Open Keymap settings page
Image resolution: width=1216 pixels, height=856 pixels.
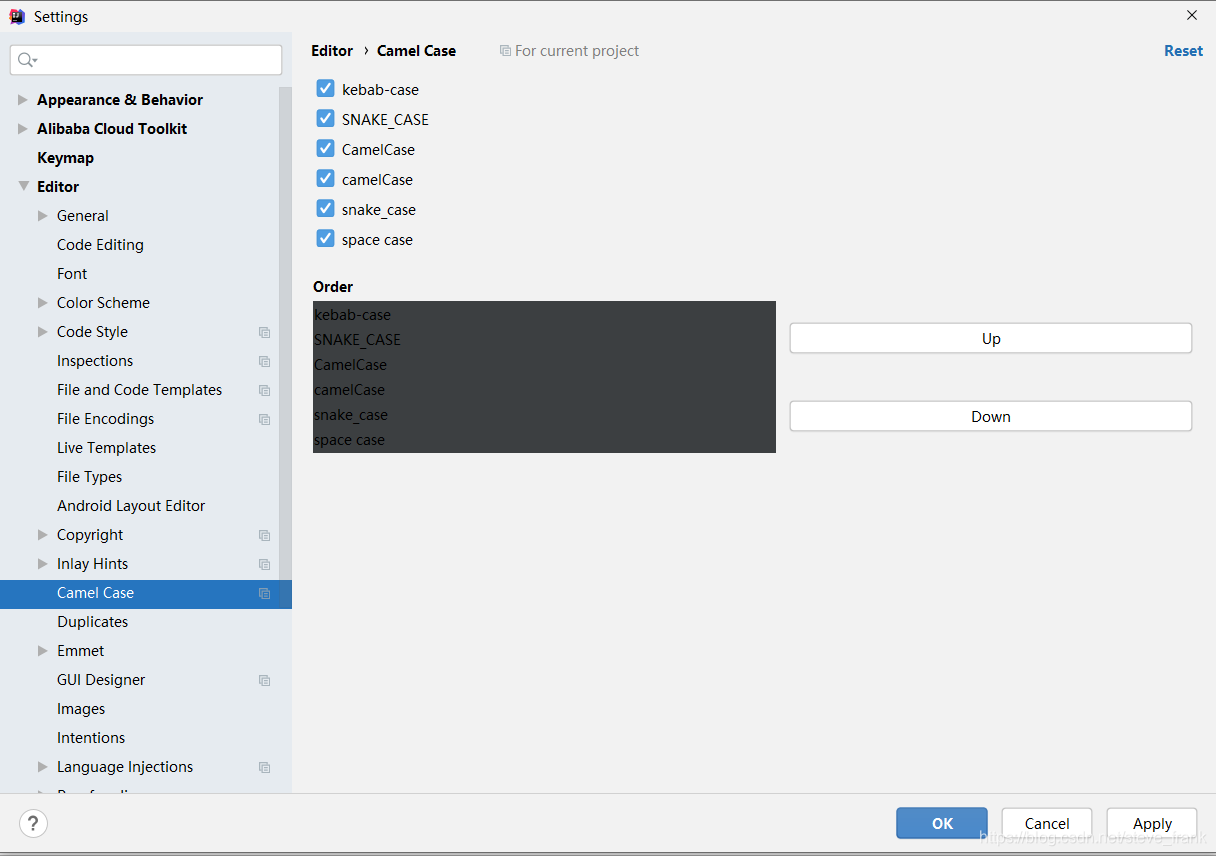pyautogui.click(x=65, y=158)
